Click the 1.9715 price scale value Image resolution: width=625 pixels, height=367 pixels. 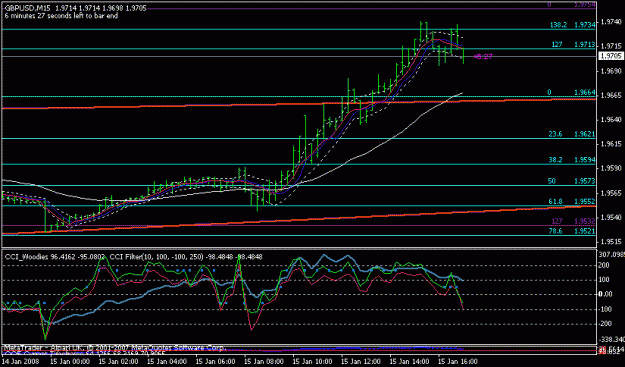[x=611, y=47]
